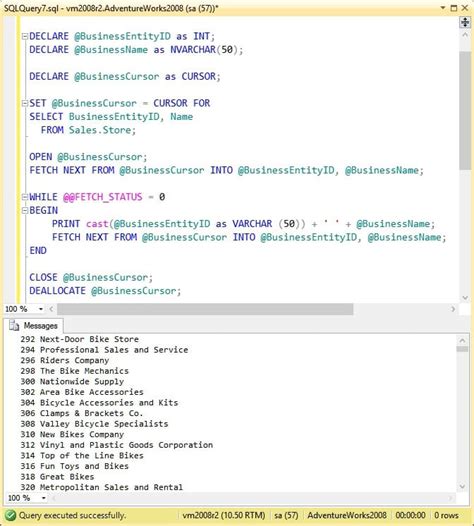
Task: Click the 'vm2008r2 (10.50 RTM)' status entry
Action: (x=224, y=516)
